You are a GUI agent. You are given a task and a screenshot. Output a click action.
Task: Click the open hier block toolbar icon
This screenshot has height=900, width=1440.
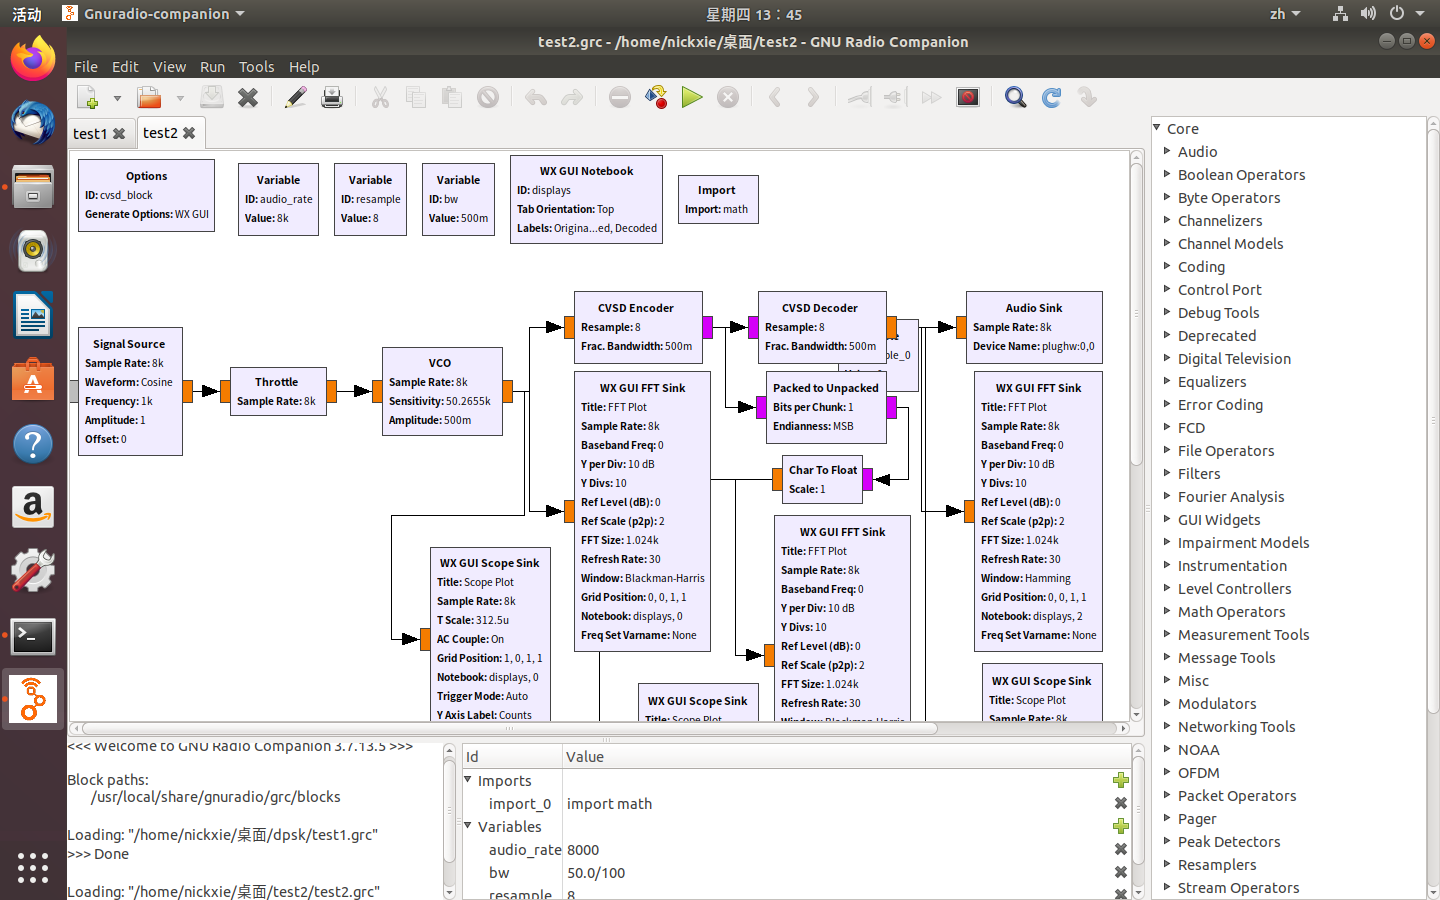point(1088,97)
